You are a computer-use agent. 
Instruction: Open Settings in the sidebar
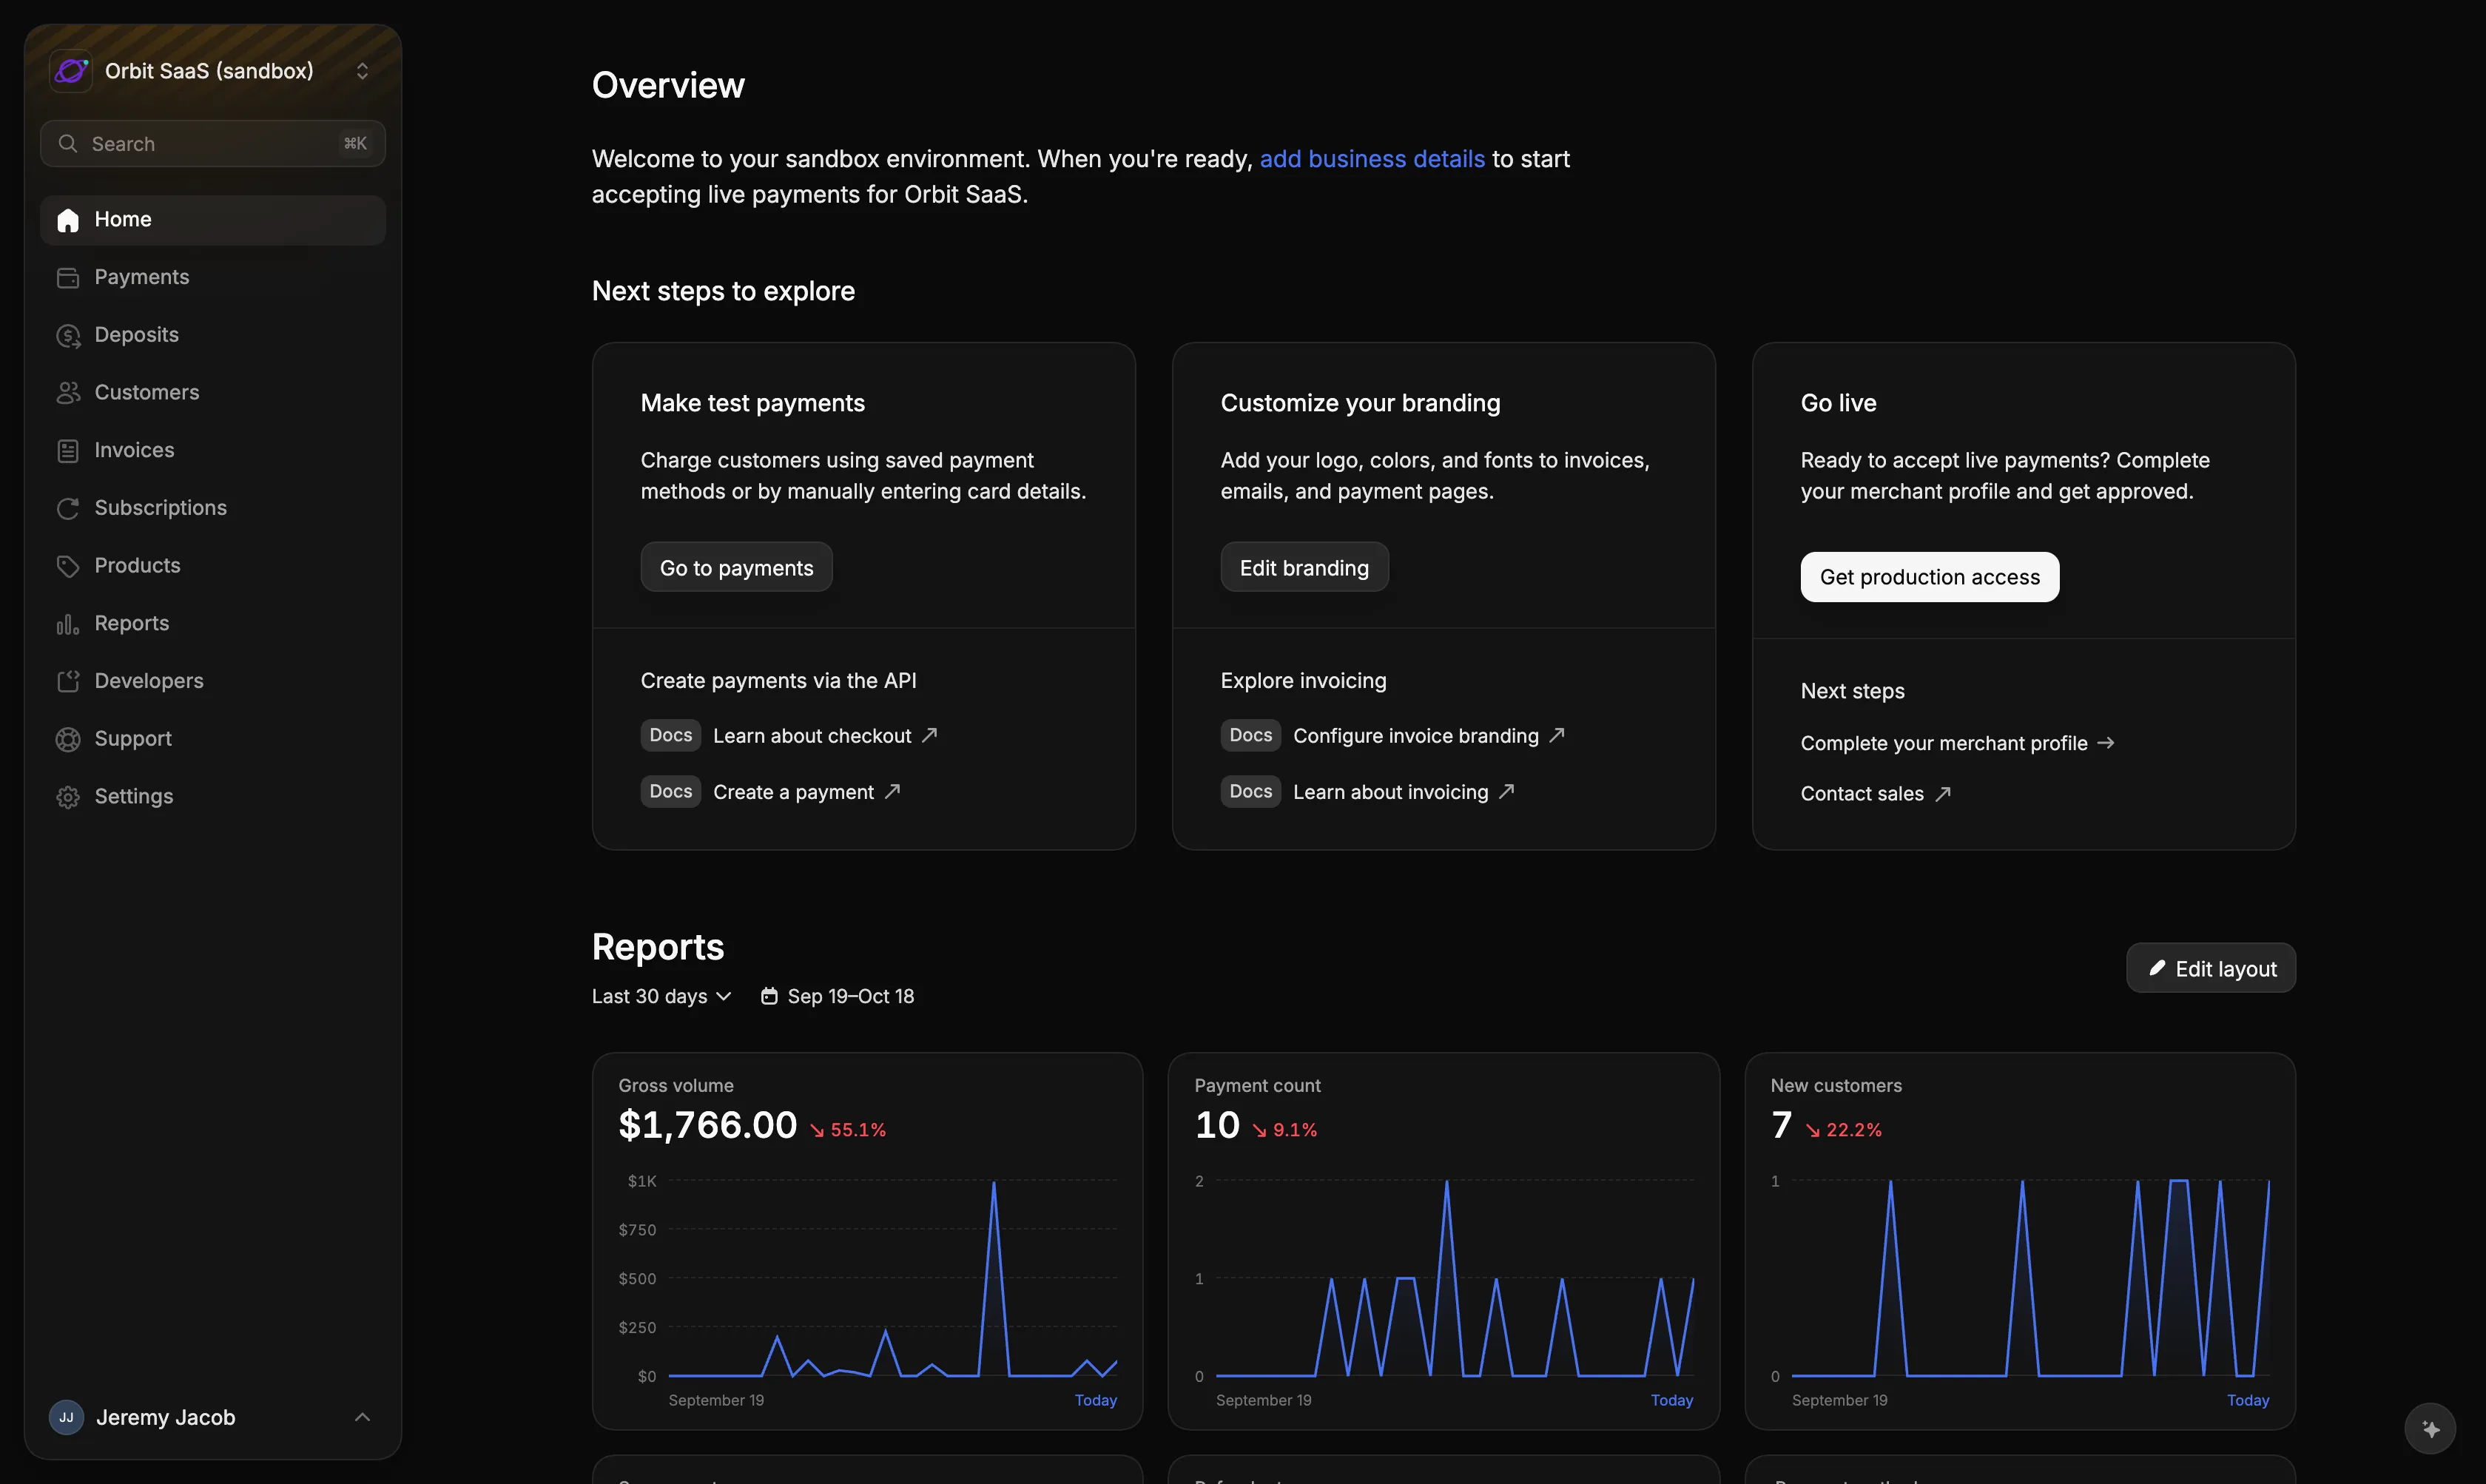212,797
